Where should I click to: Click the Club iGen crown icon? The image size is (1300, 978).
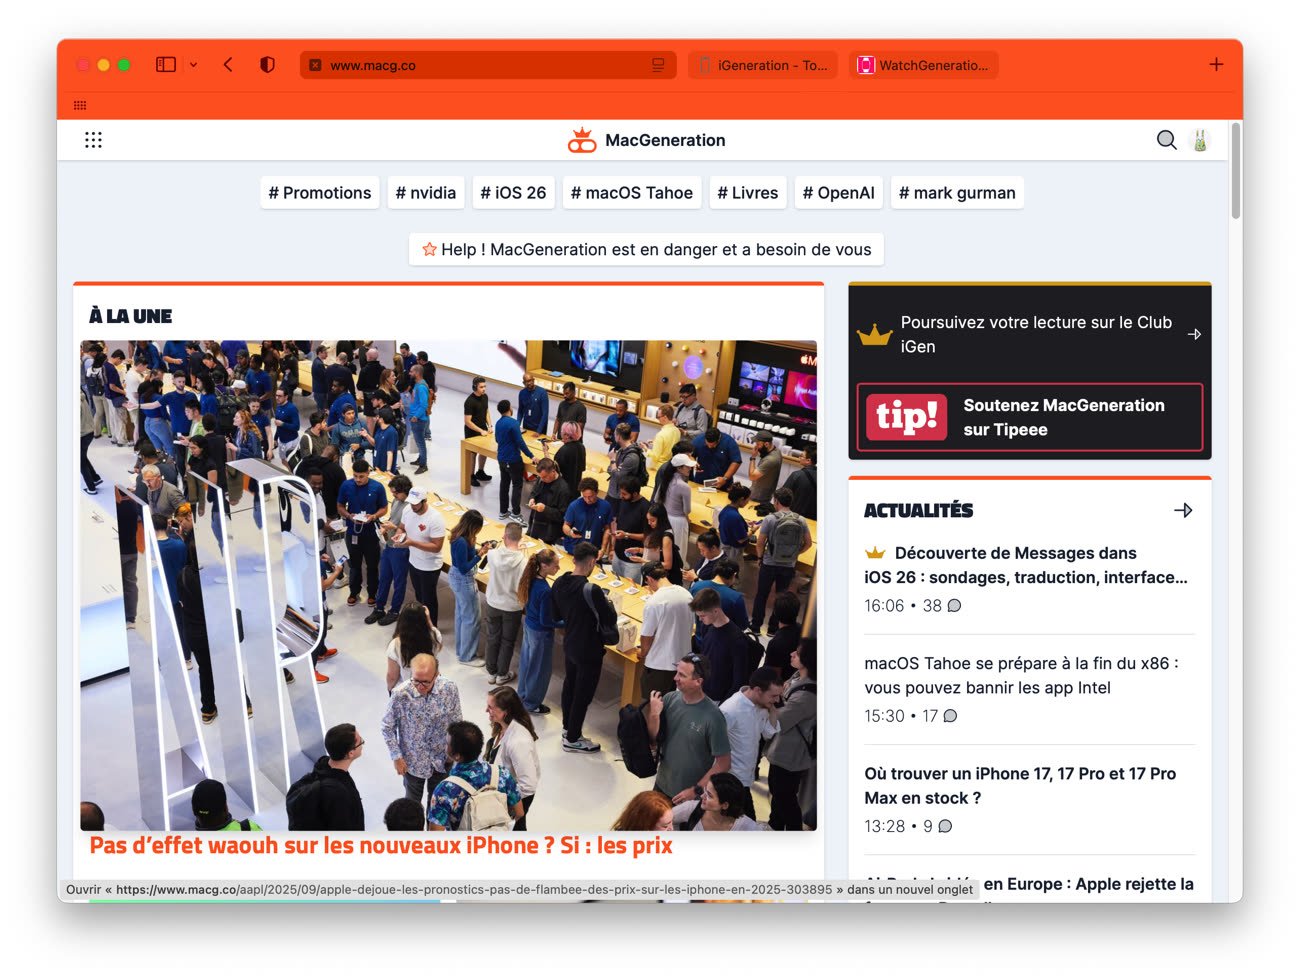874,334
